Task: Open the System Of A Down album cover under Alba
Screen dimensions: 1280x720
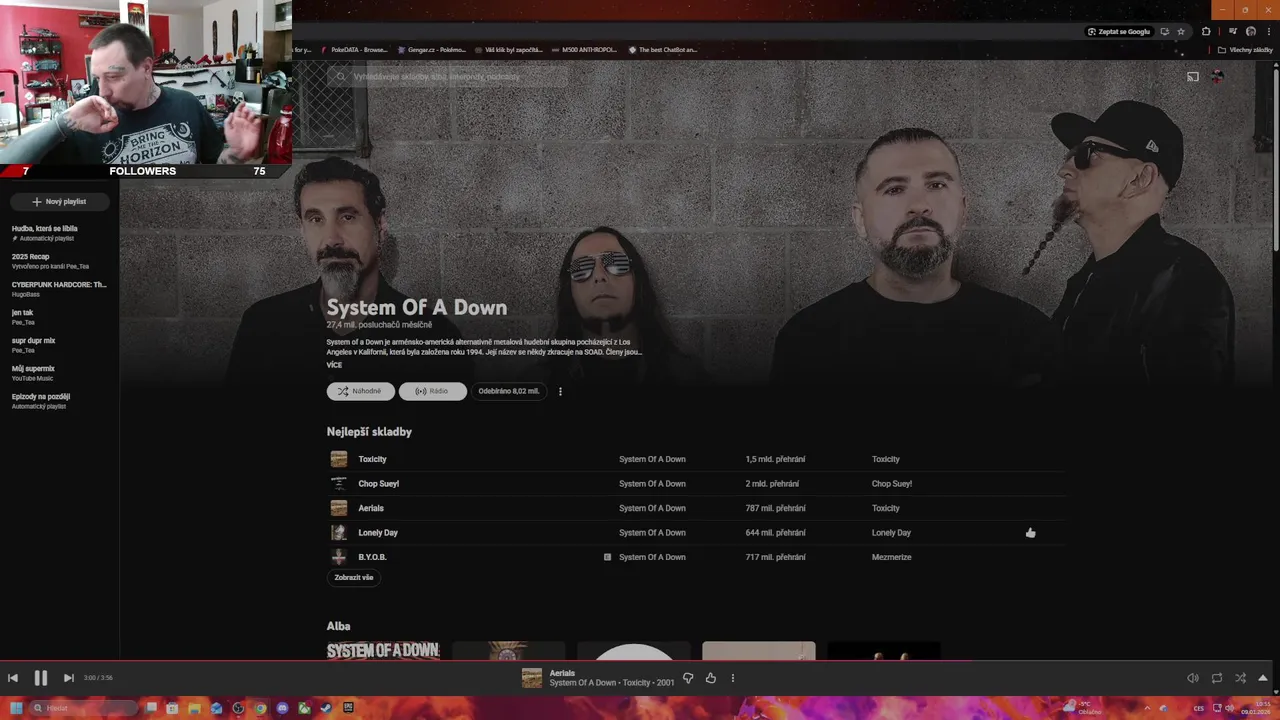Action: pyautogui.click(x=383, y=651)
